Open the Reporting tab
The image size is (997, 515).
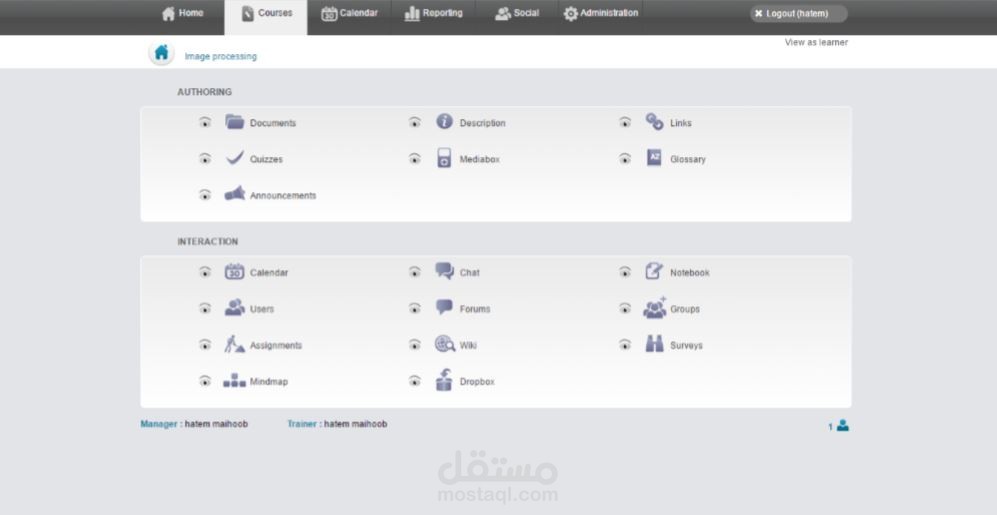[x=434, y=13]
